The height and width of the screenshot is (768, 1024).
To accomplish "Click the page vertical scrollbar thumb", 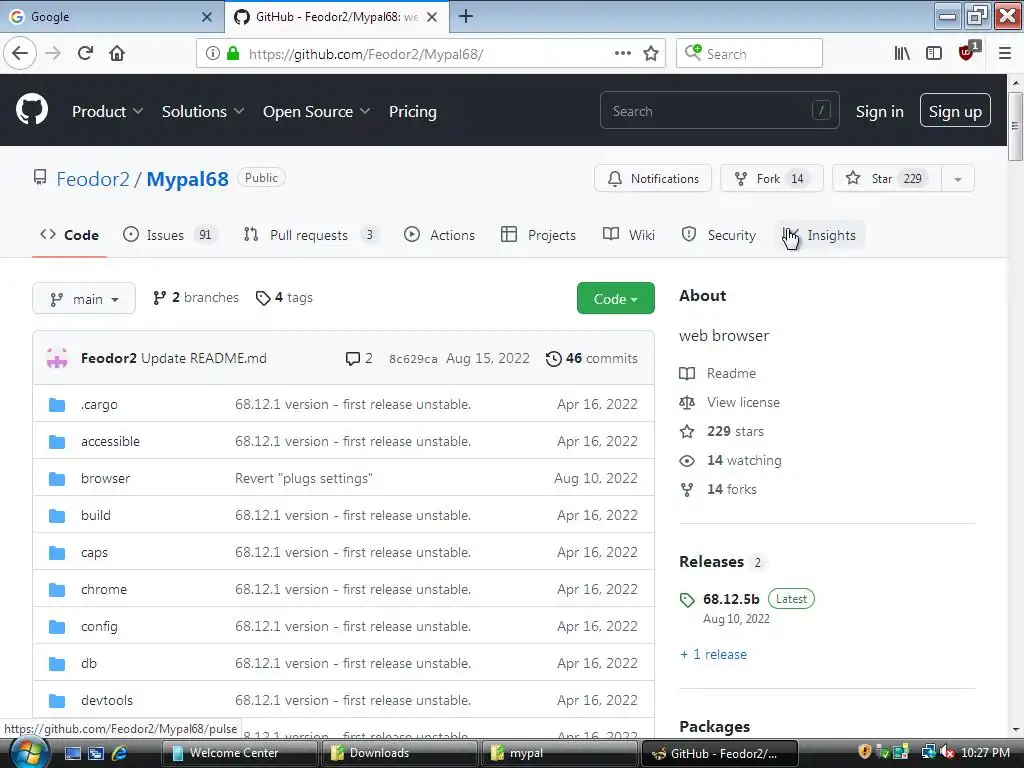I will coord(1015,126).
